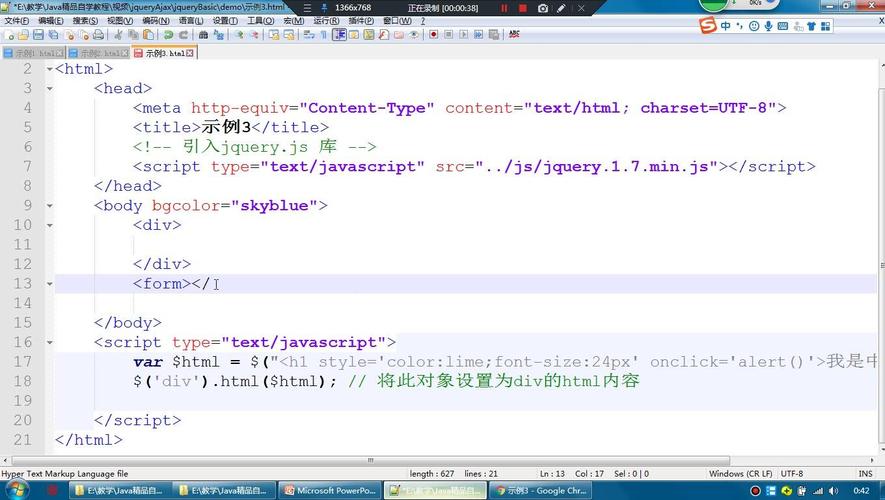The width and height of the screenshot is (885, 500).
Task: Click the Playback macro icon
Action: (x=463, y=35)
